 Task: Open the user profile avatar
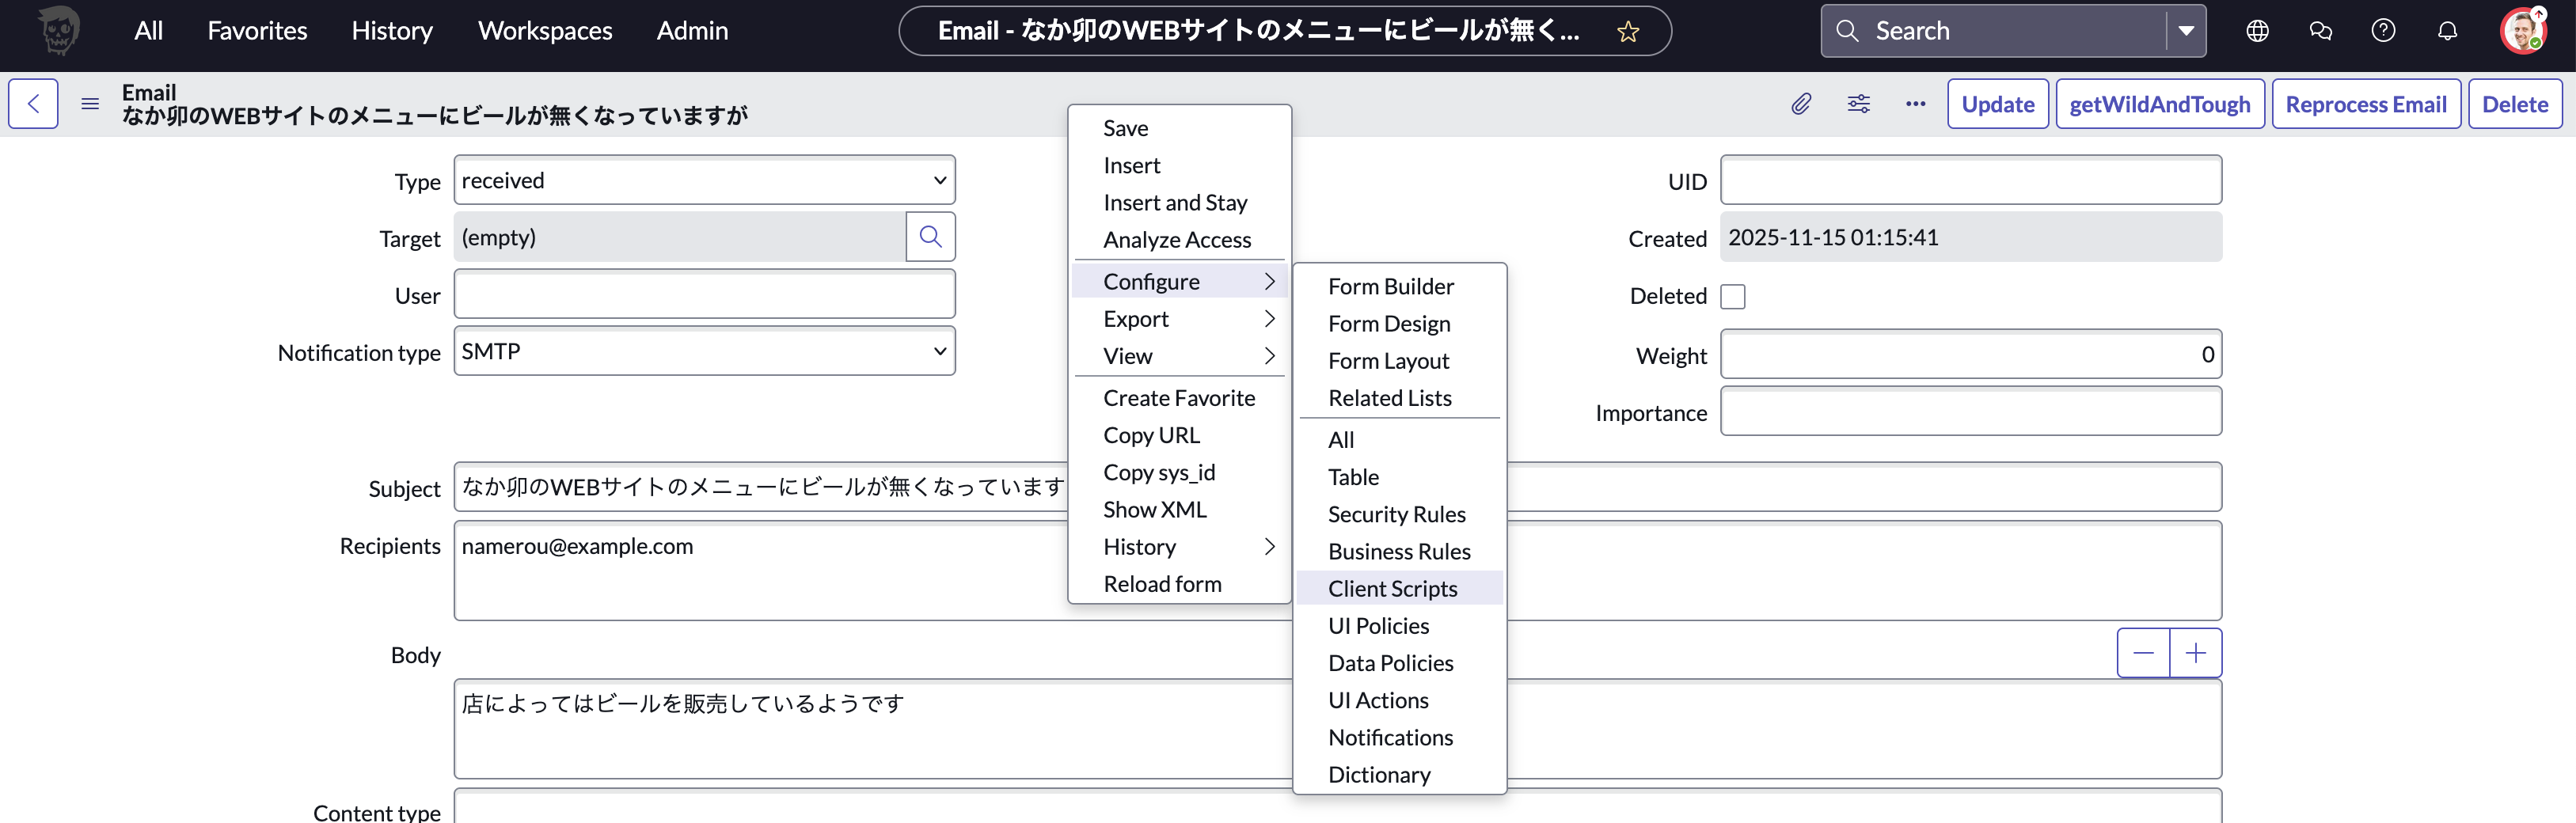[x=2523, y=31]
